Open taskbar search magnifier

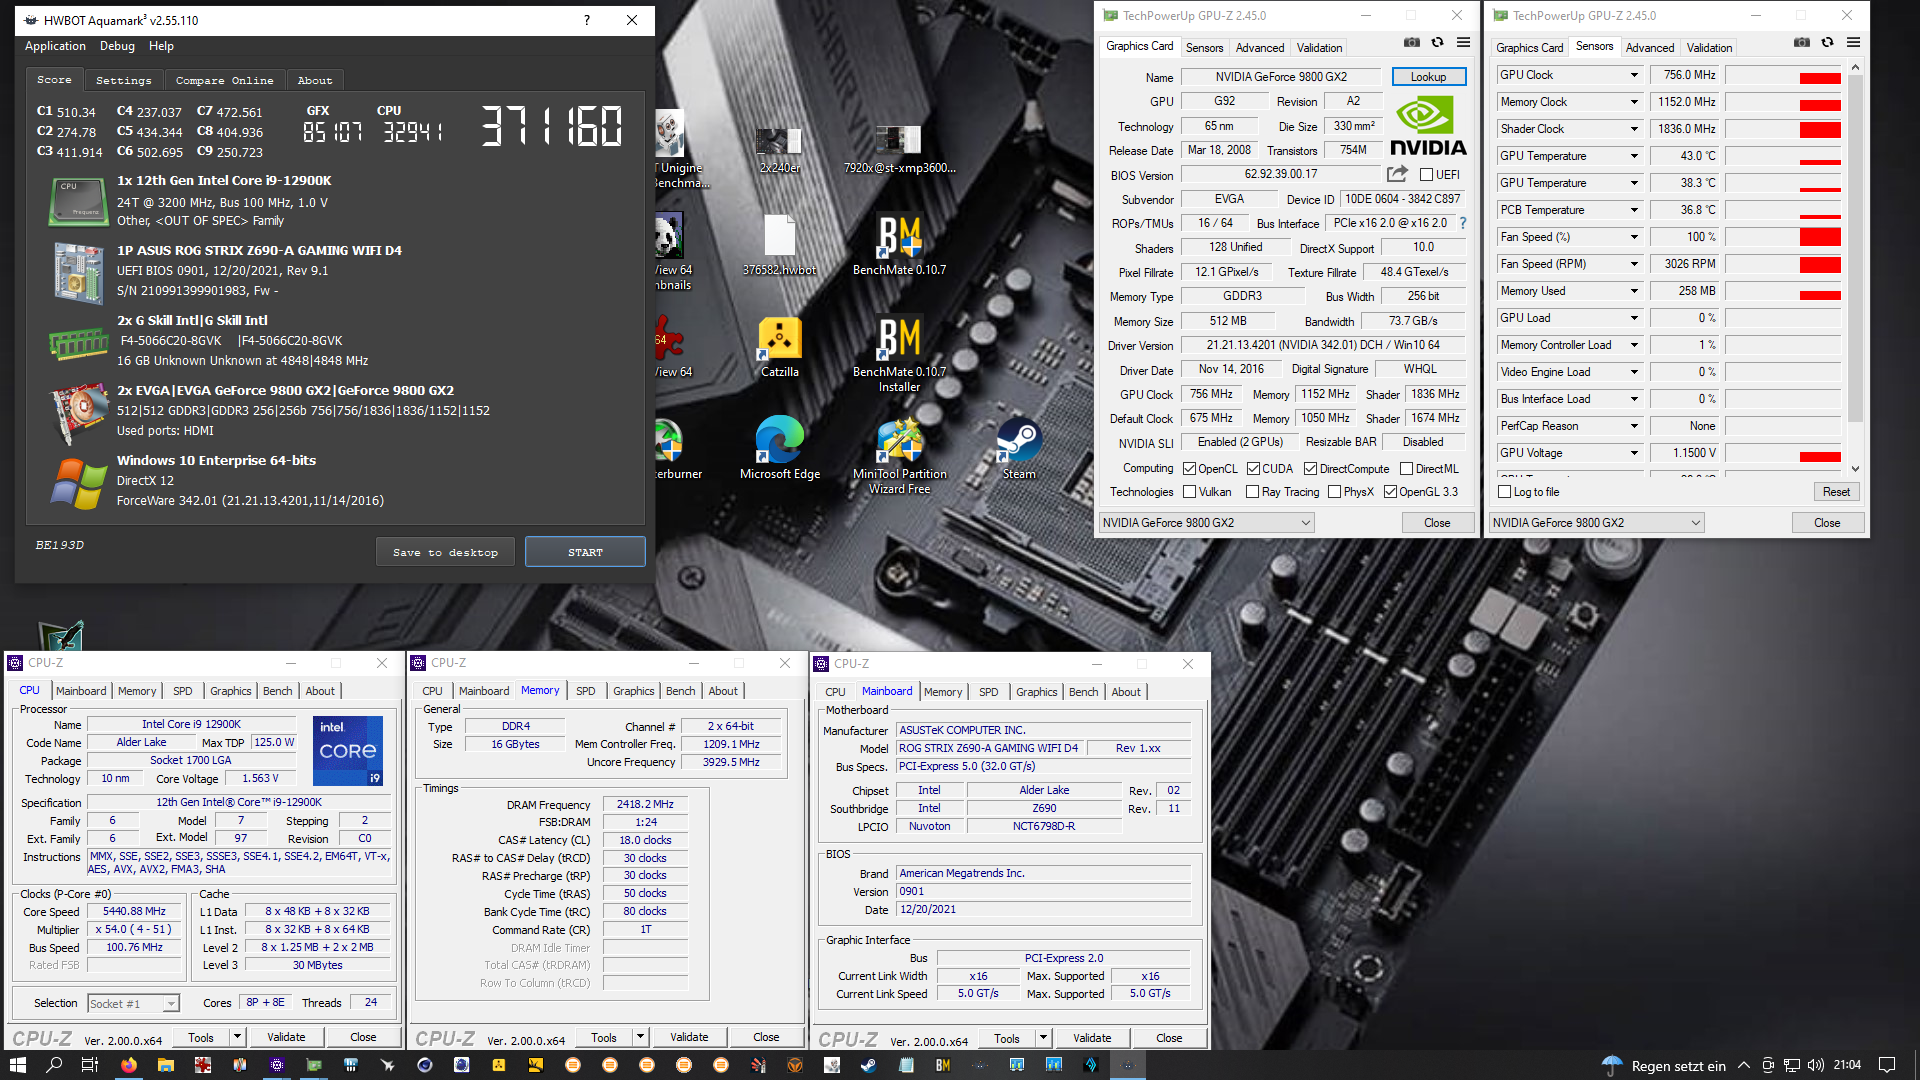(55, 1065)
